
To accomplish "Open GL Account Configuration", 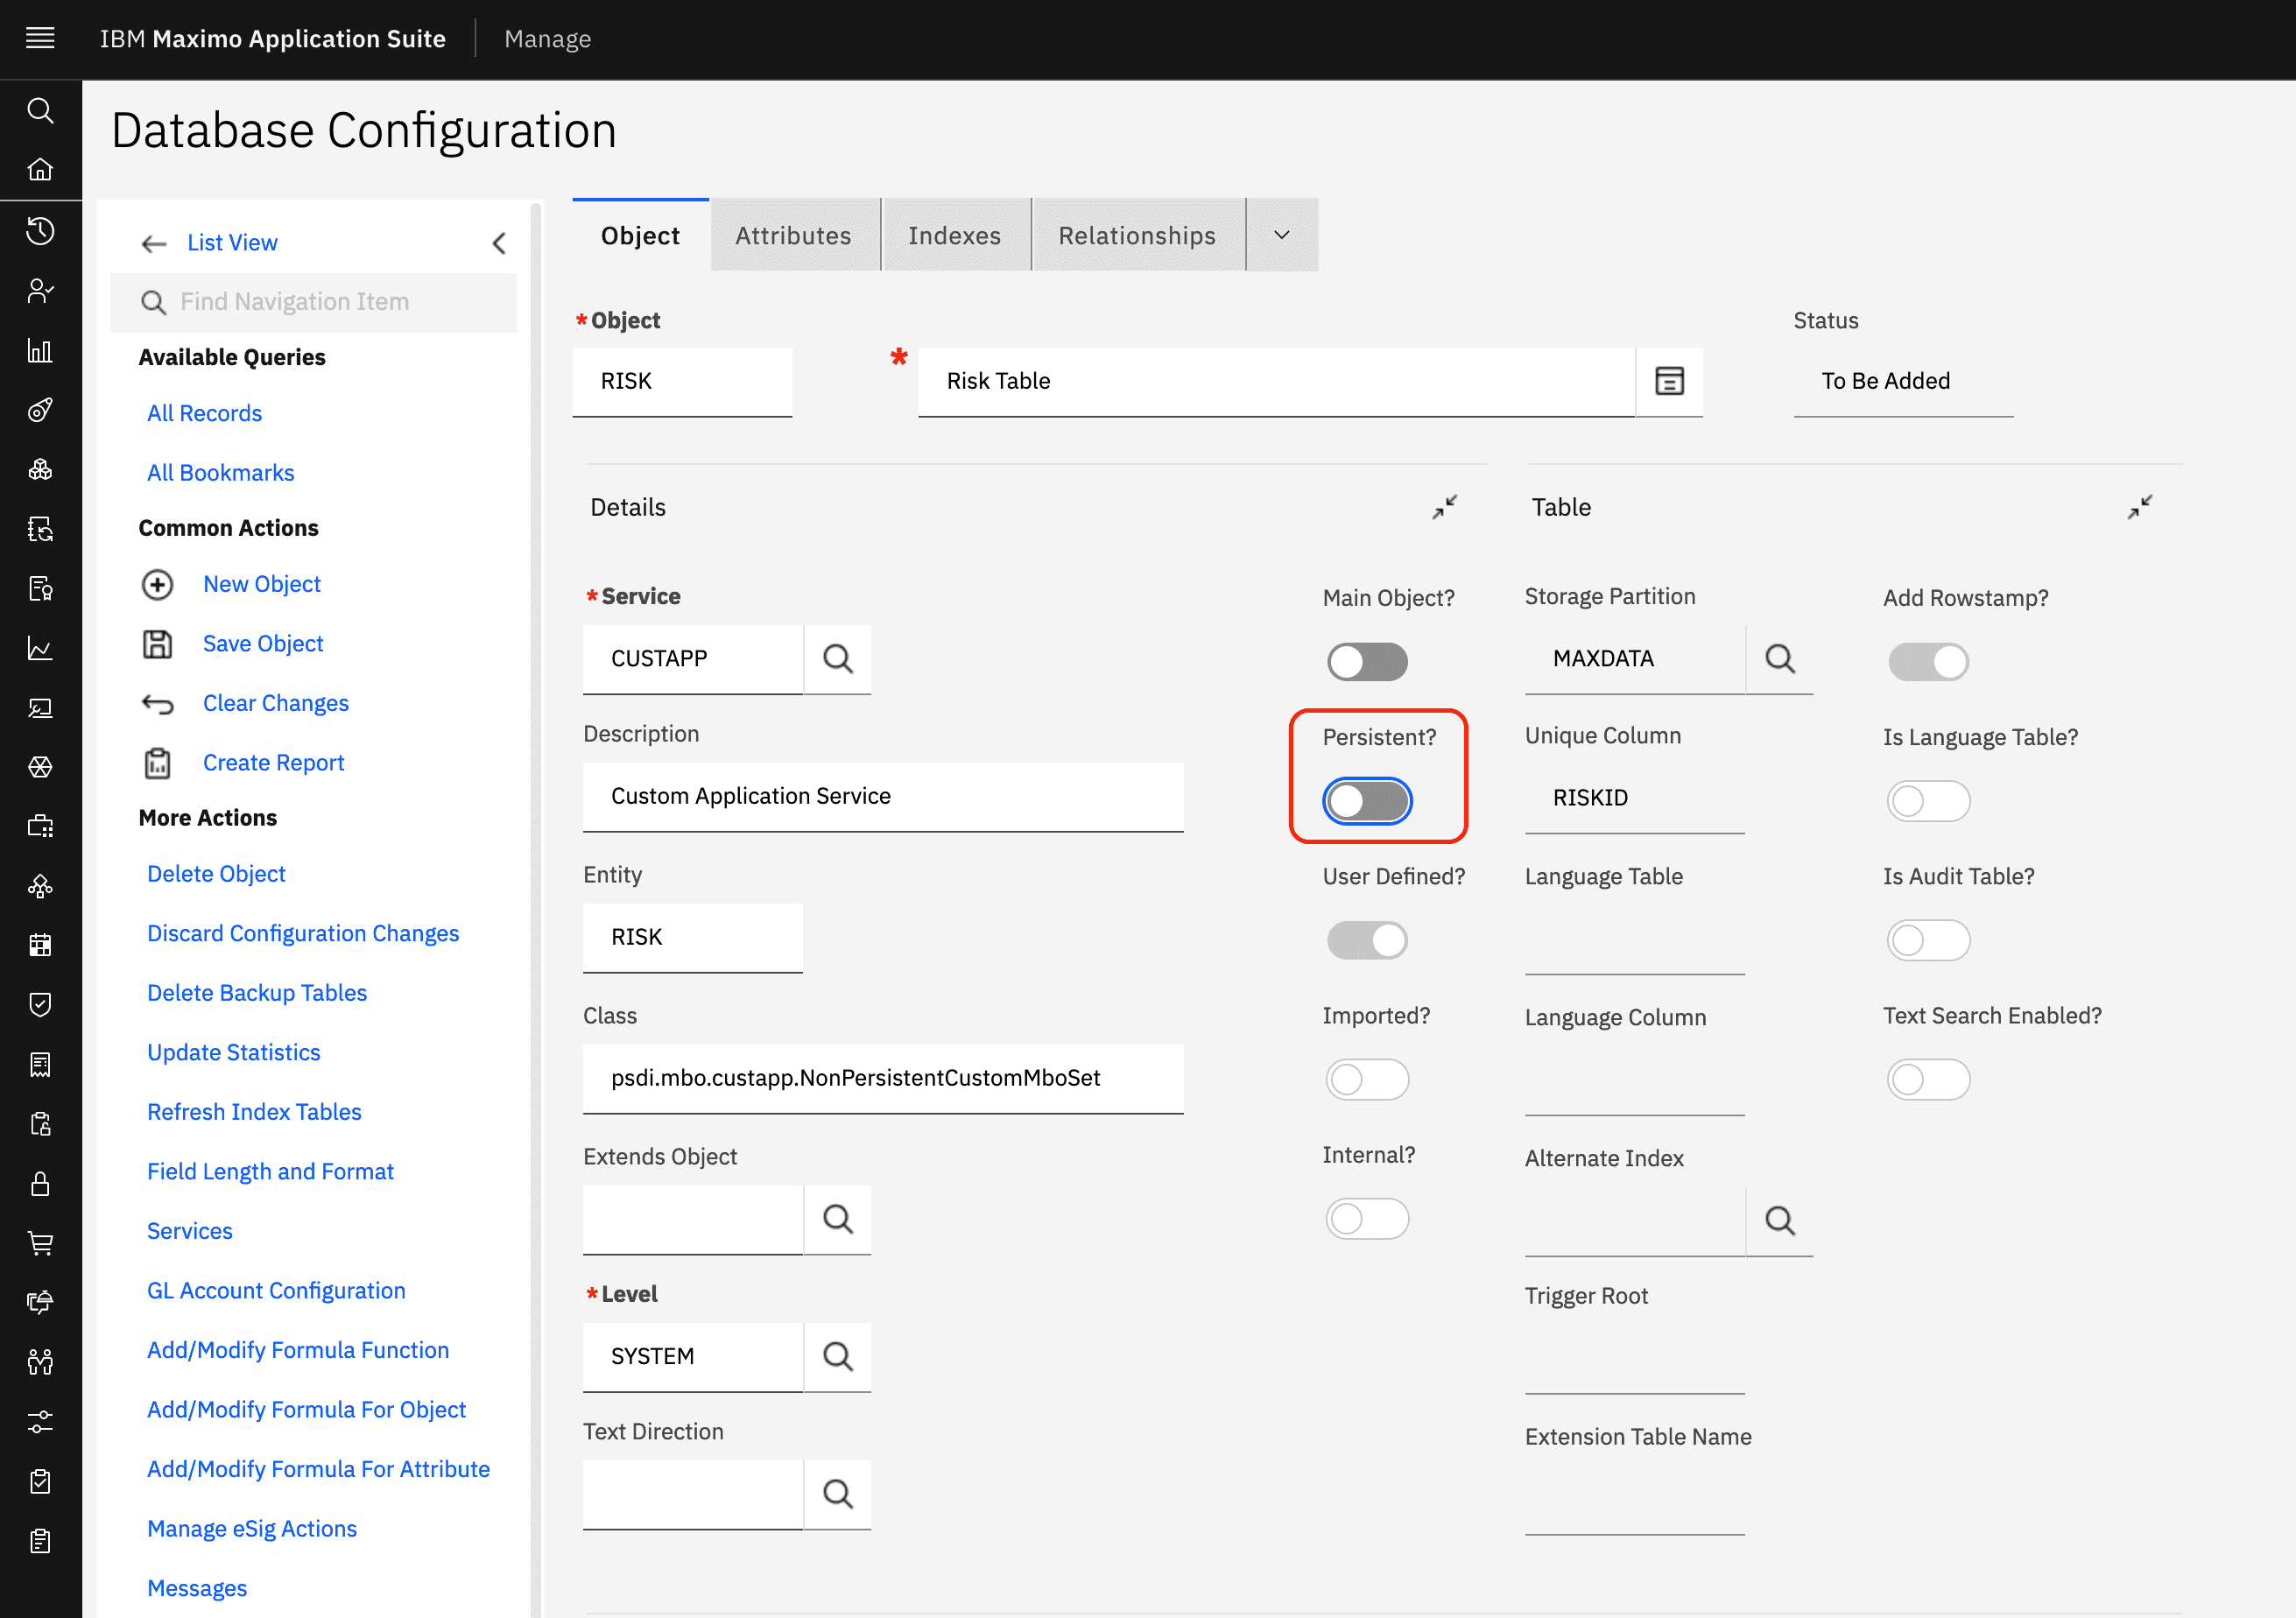I will point(276,1291).
